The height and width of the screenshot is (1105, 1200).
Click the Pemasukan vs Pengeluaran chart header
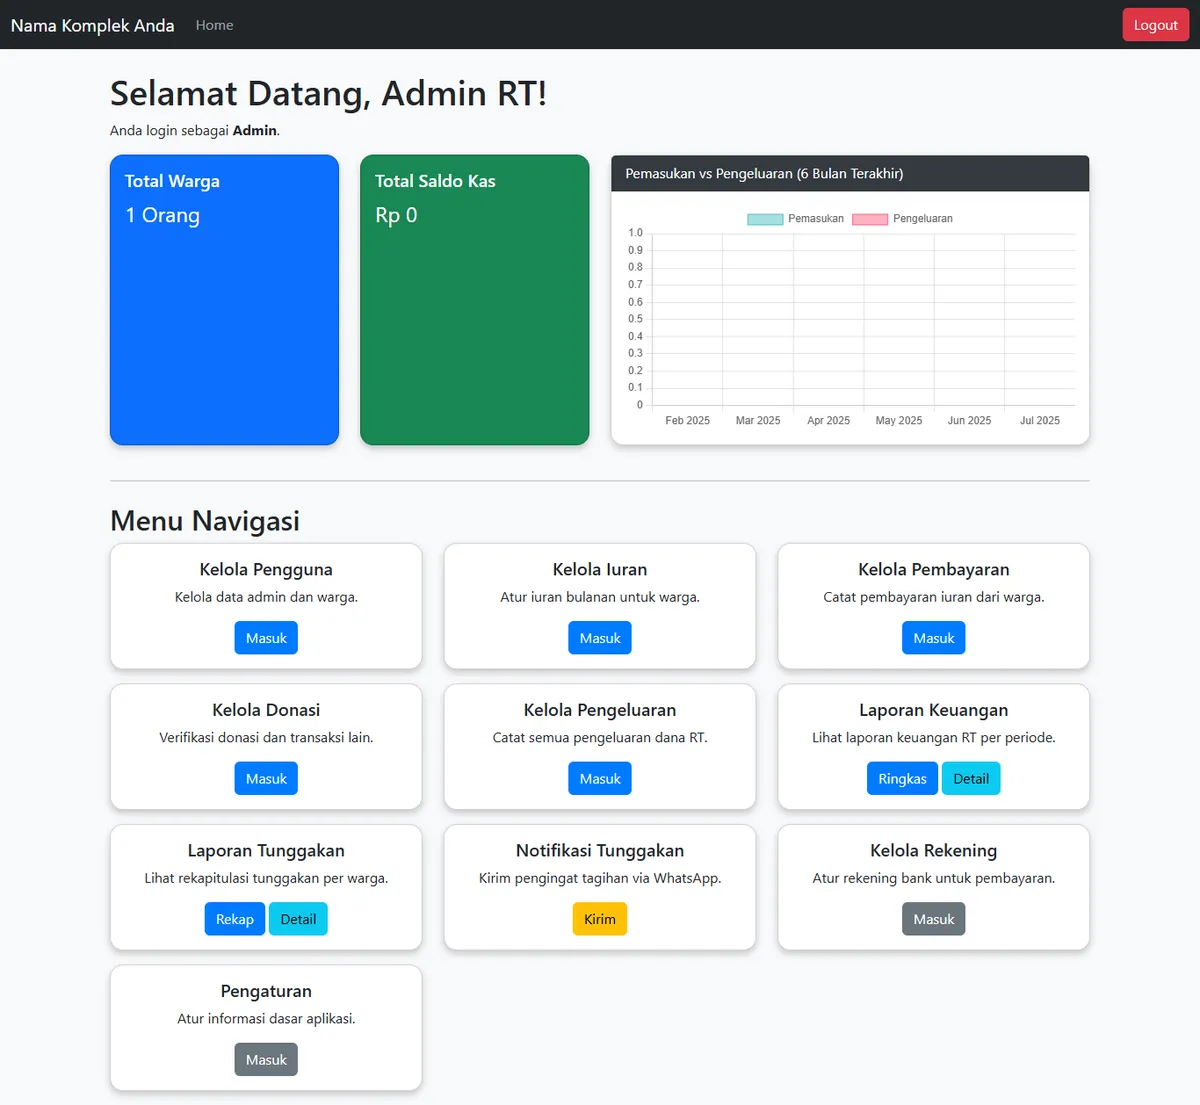[x=850, y=174]
